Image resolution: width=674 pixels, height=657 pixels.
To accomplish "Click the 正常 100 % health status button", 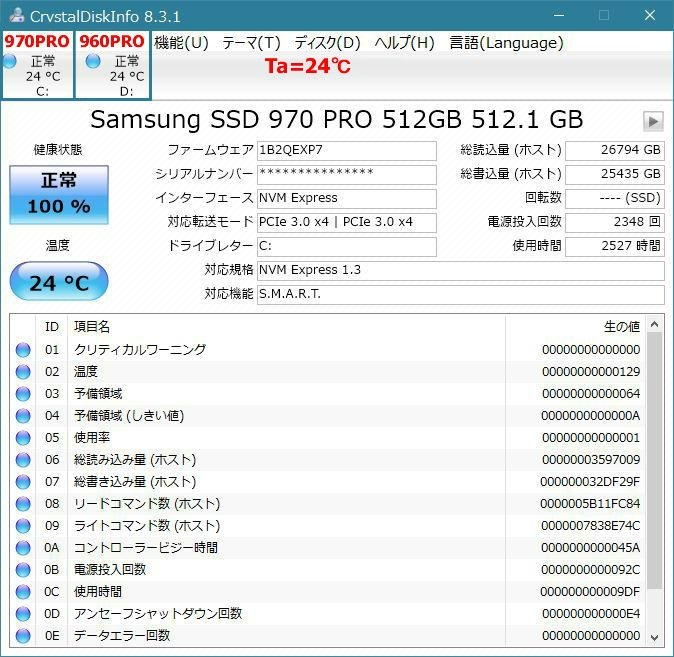I will (59, 195).
